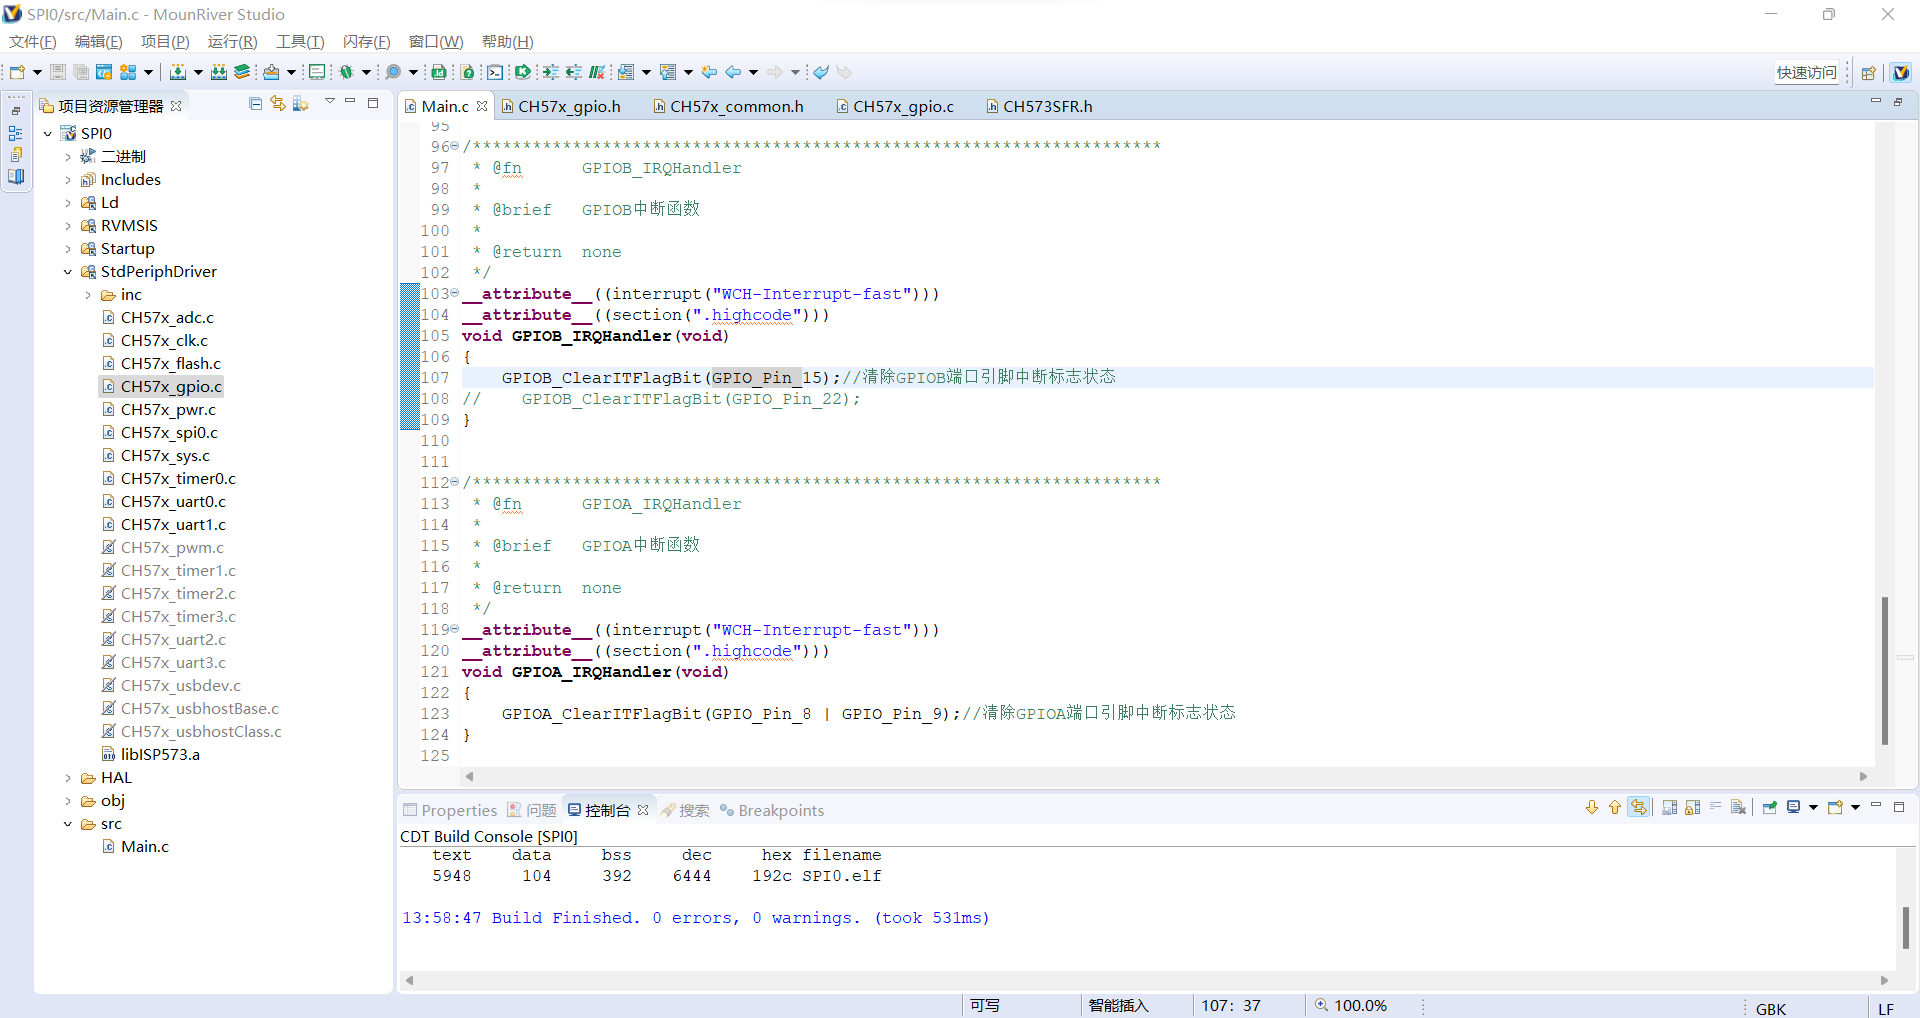Click the MounRiver perspective icon at top right
This screenshot has height=1018, width=1920.
point(1901,72)
